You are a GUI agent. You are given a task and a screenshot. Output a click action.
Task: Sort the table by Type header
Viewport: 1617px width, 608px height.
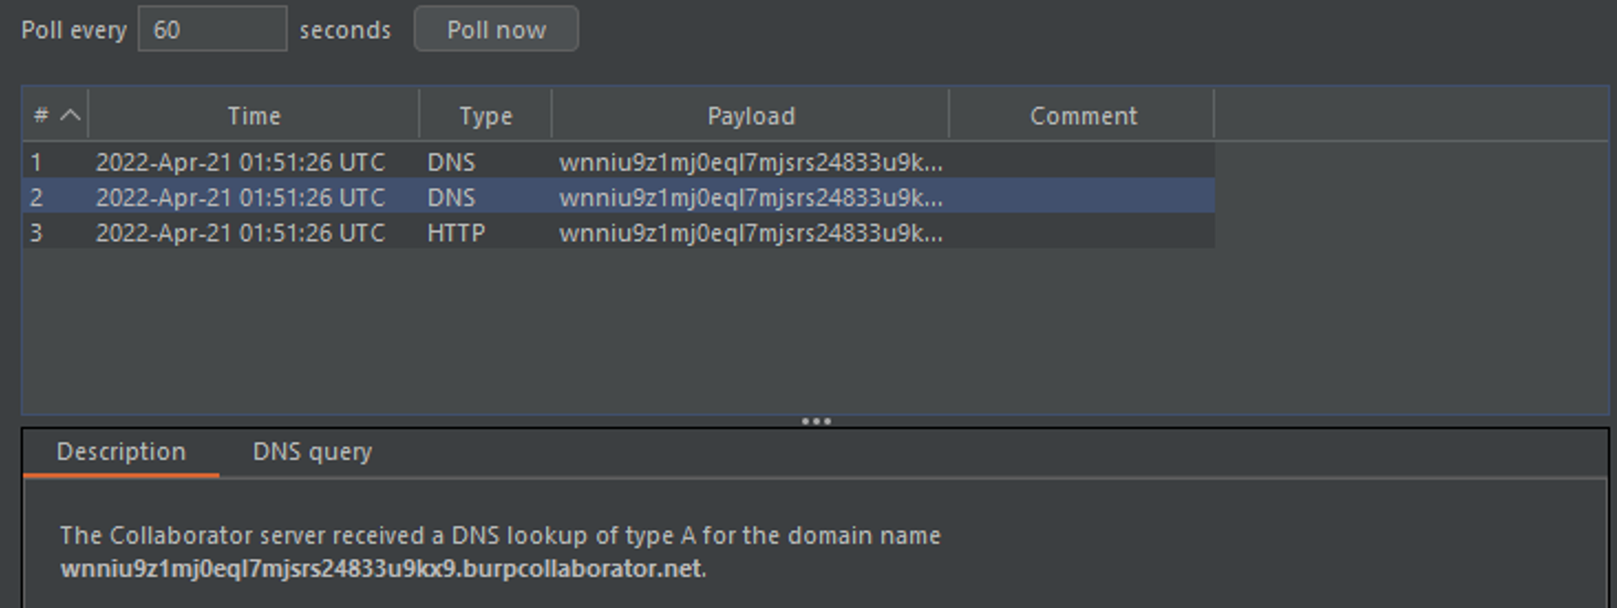[485, 116]
